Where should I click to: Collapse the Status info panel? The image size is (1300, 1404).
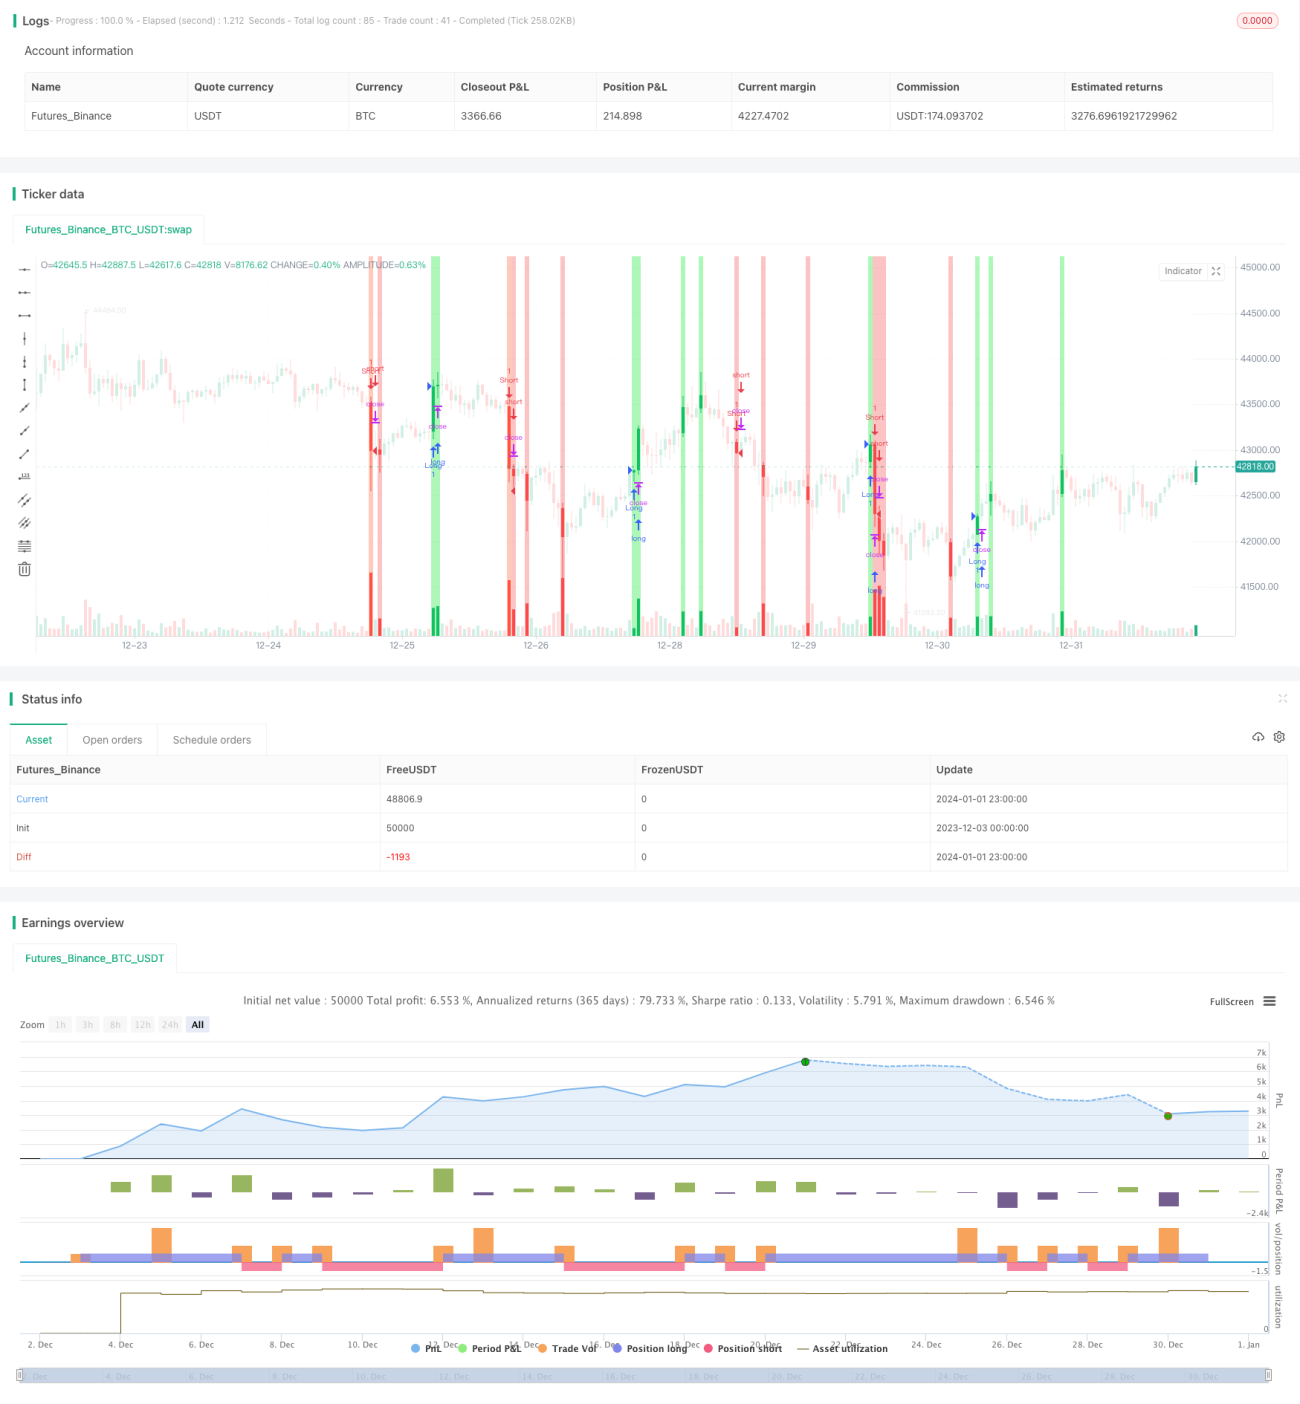tap(1282, 699)
